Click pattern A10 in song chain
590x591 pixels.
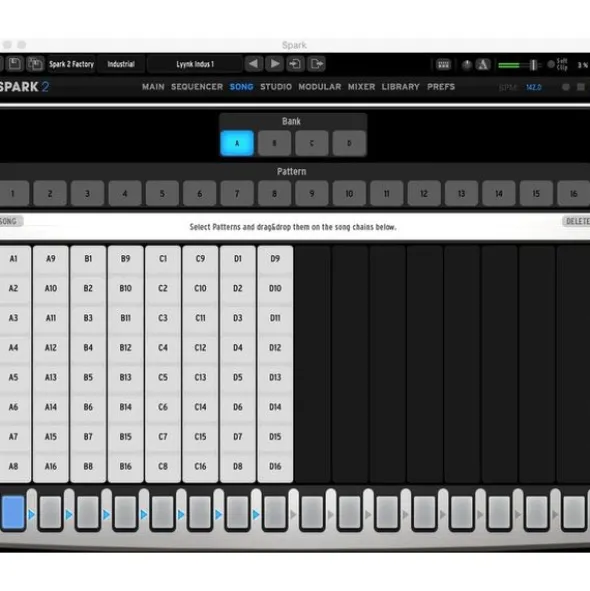coord(51,288)
